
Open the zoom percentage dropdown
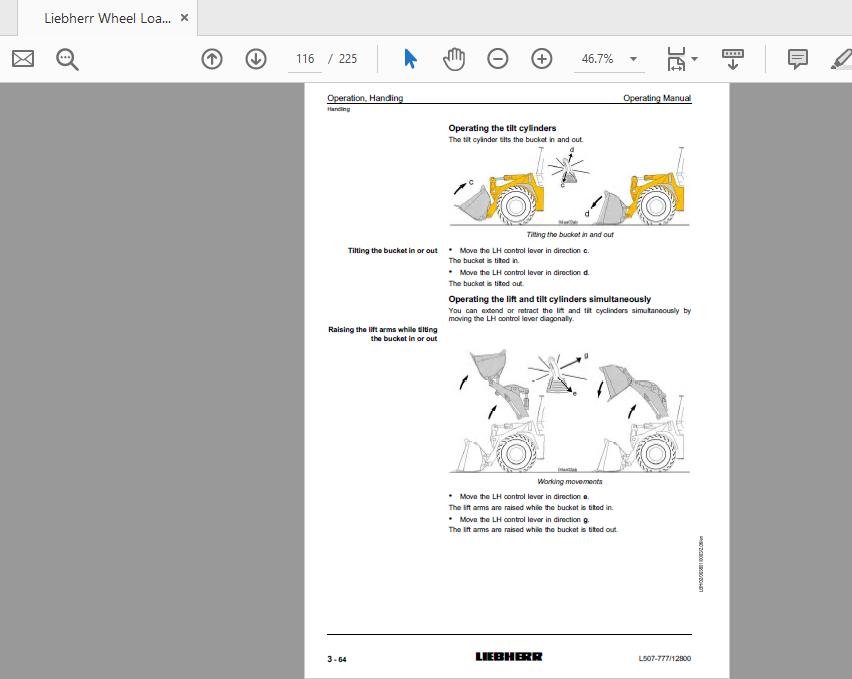click(632, 59)
